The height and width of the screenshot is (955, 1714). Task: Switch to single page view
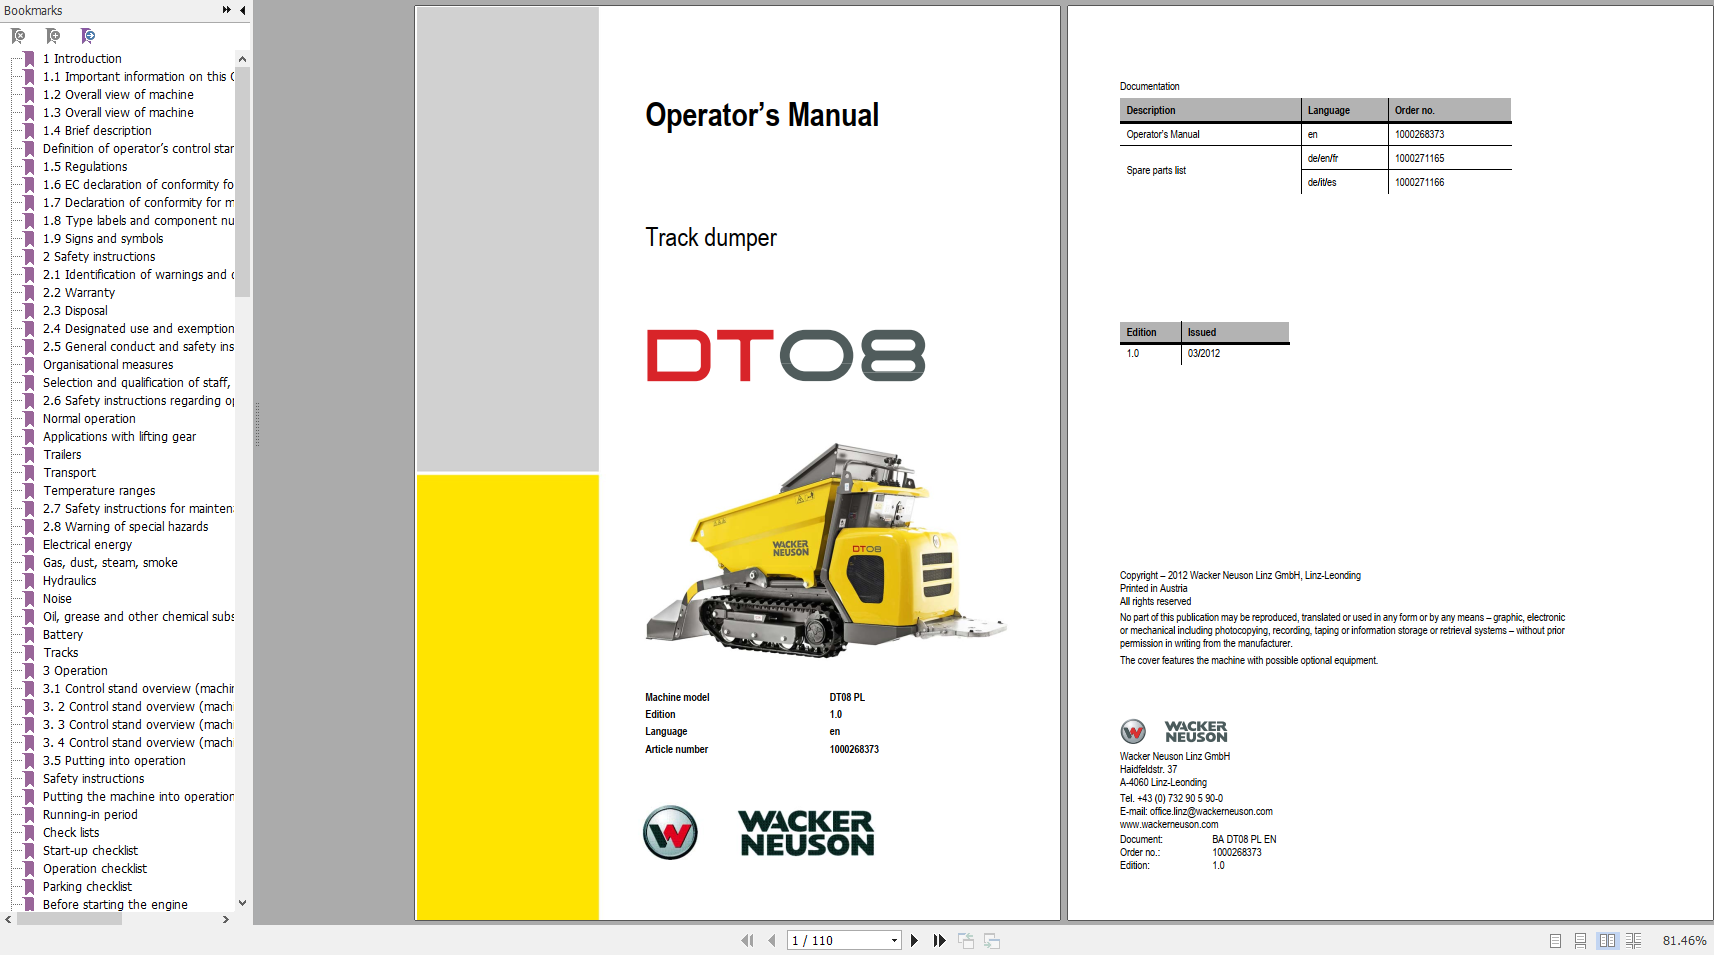coord(1555,940)
